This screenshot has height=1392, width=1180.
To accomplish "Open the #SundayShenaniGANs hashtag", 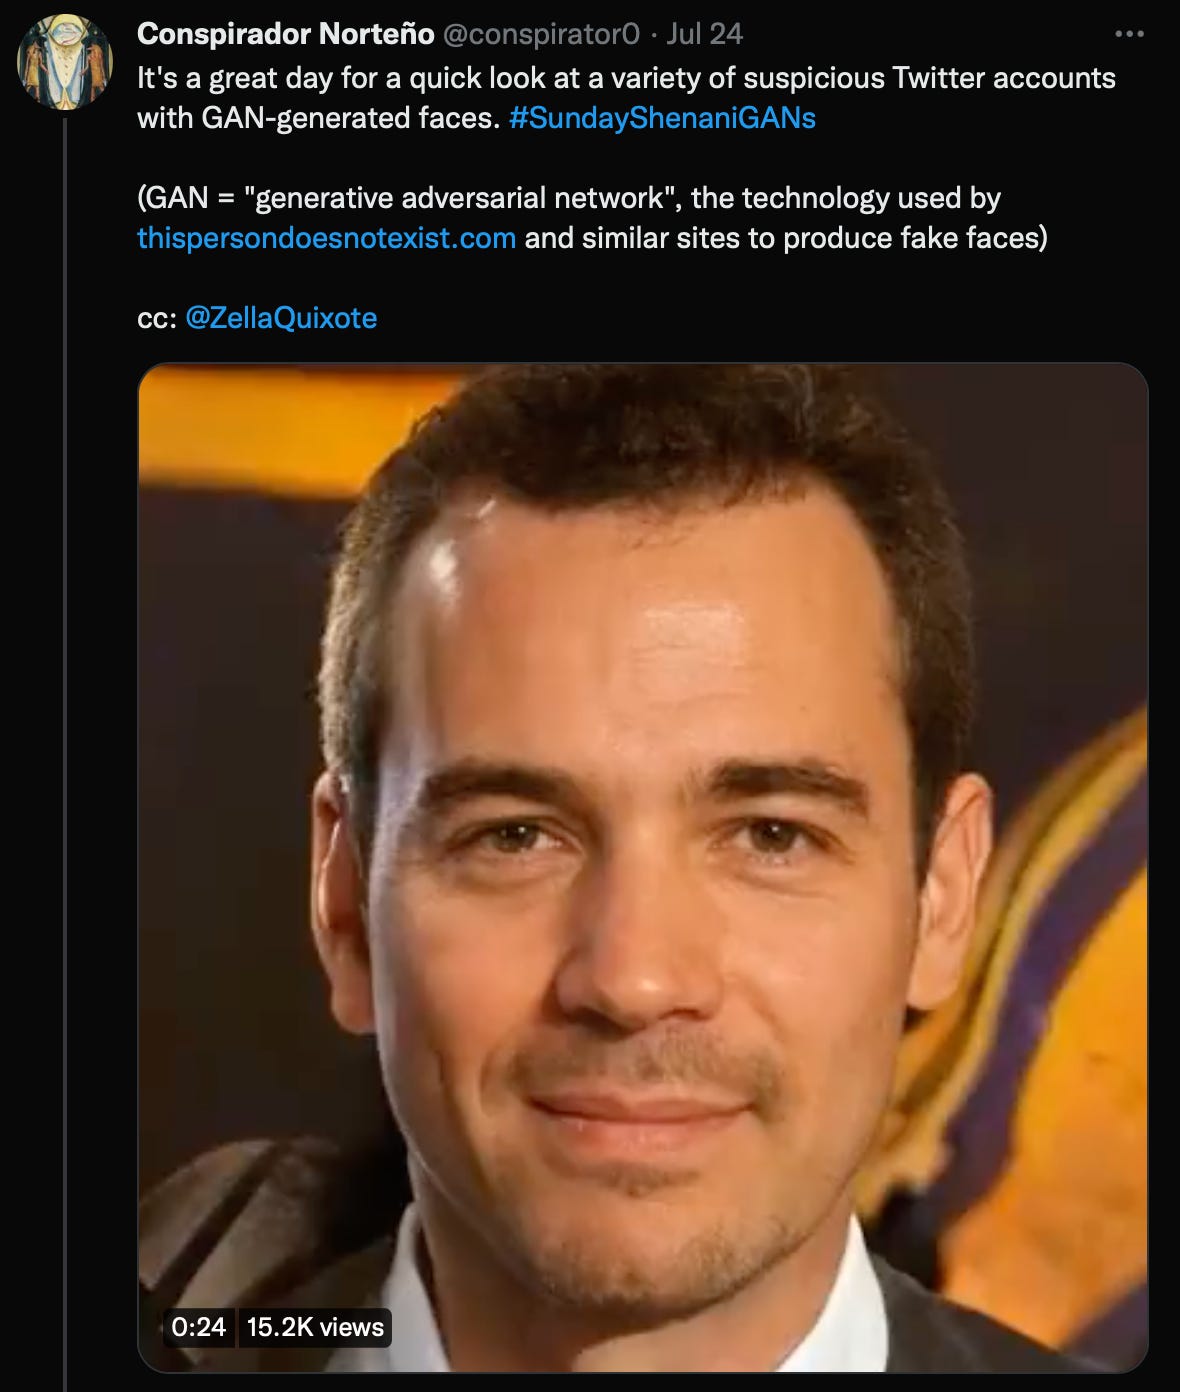I will pos(662,118).
